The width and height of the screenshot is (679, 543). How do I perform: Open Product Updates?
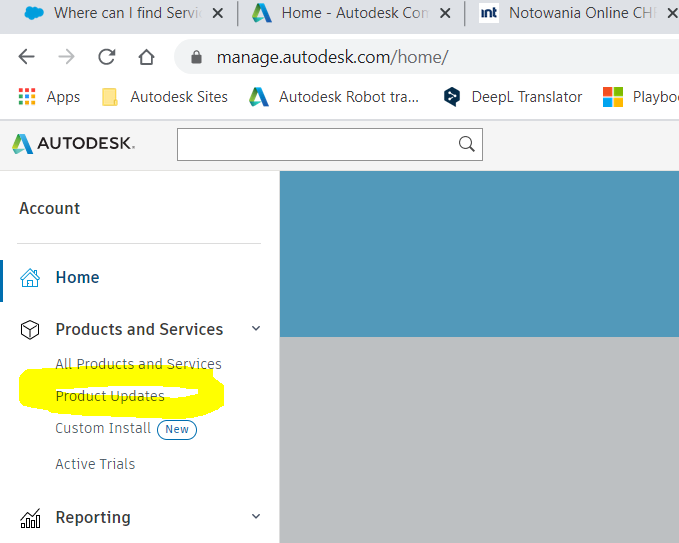110,396
